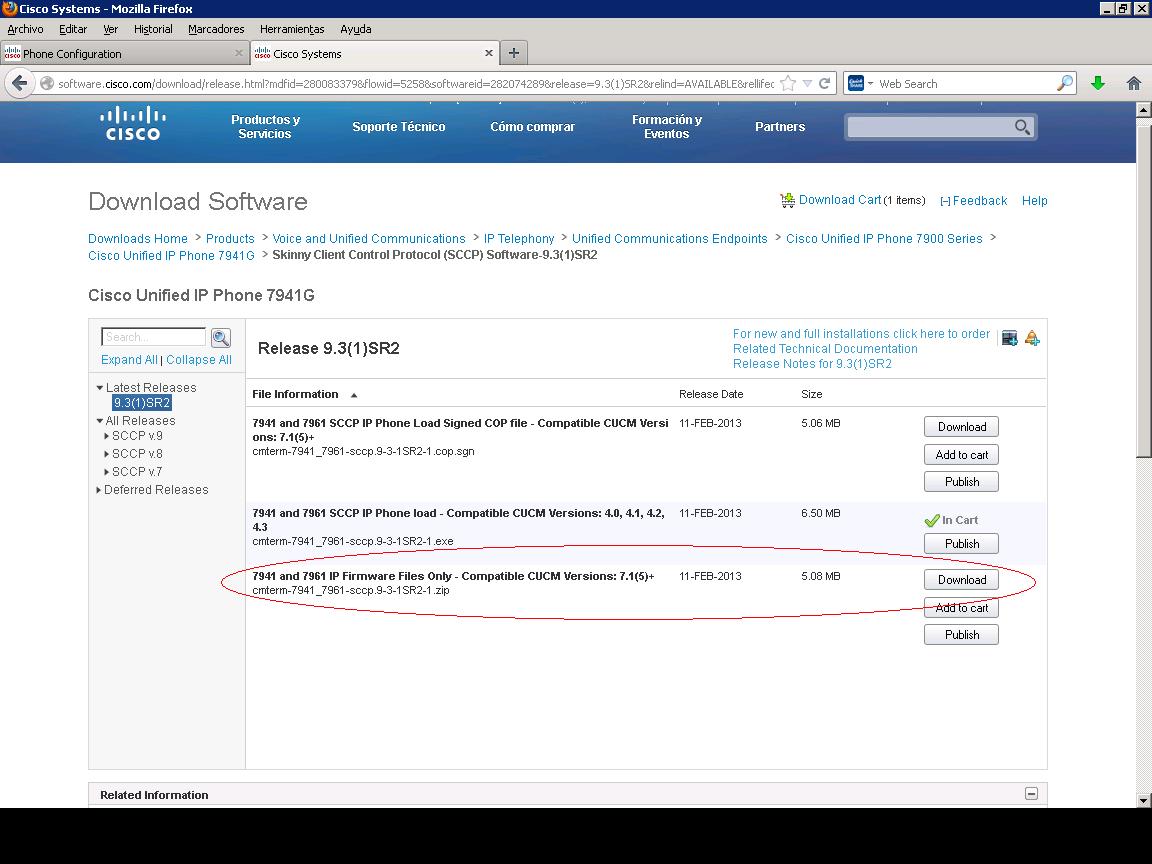The width and height of the screenshot is (1152, 864).
Task: Click the page scrollbar down arrow
Action: tap(1143, 800)
